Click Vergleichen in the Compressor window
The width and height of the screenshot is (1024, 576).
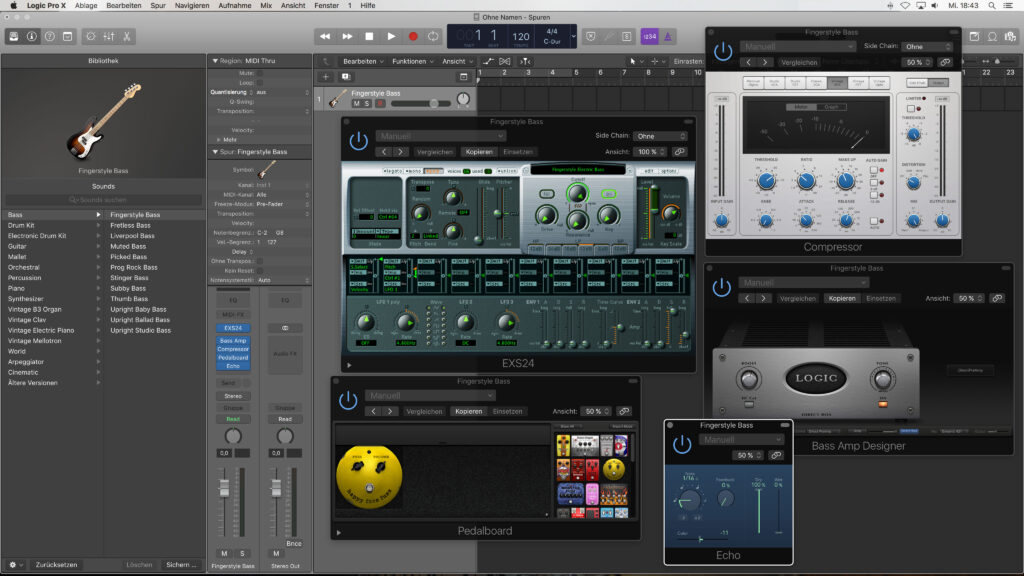(799, 62)
